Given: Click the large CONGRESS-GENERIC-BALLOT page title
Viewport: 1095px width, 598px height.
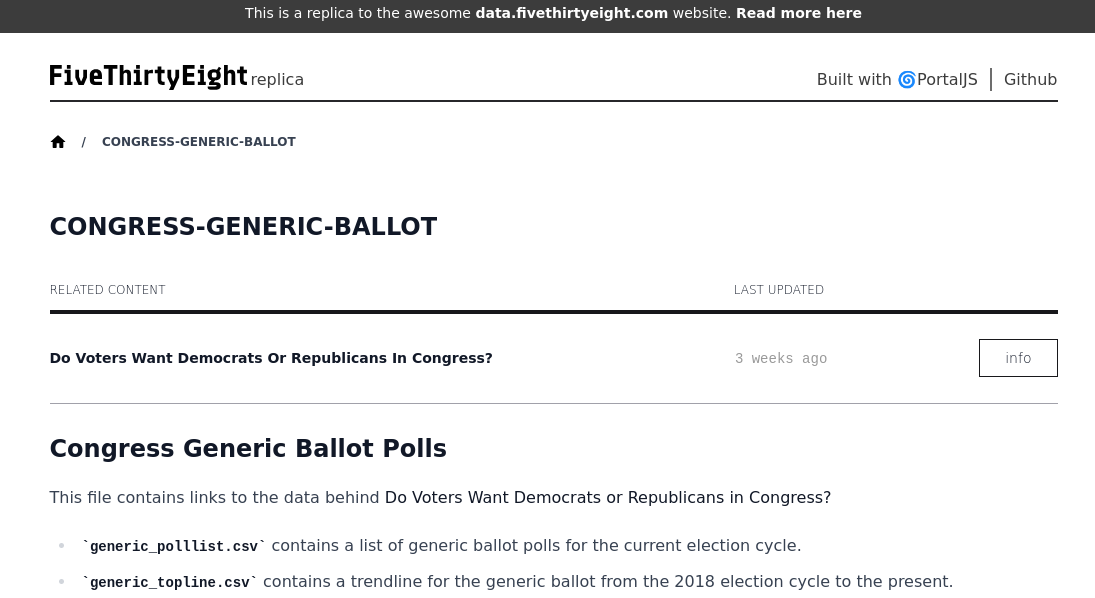Looking at the screenshot, I should (243, 226).
